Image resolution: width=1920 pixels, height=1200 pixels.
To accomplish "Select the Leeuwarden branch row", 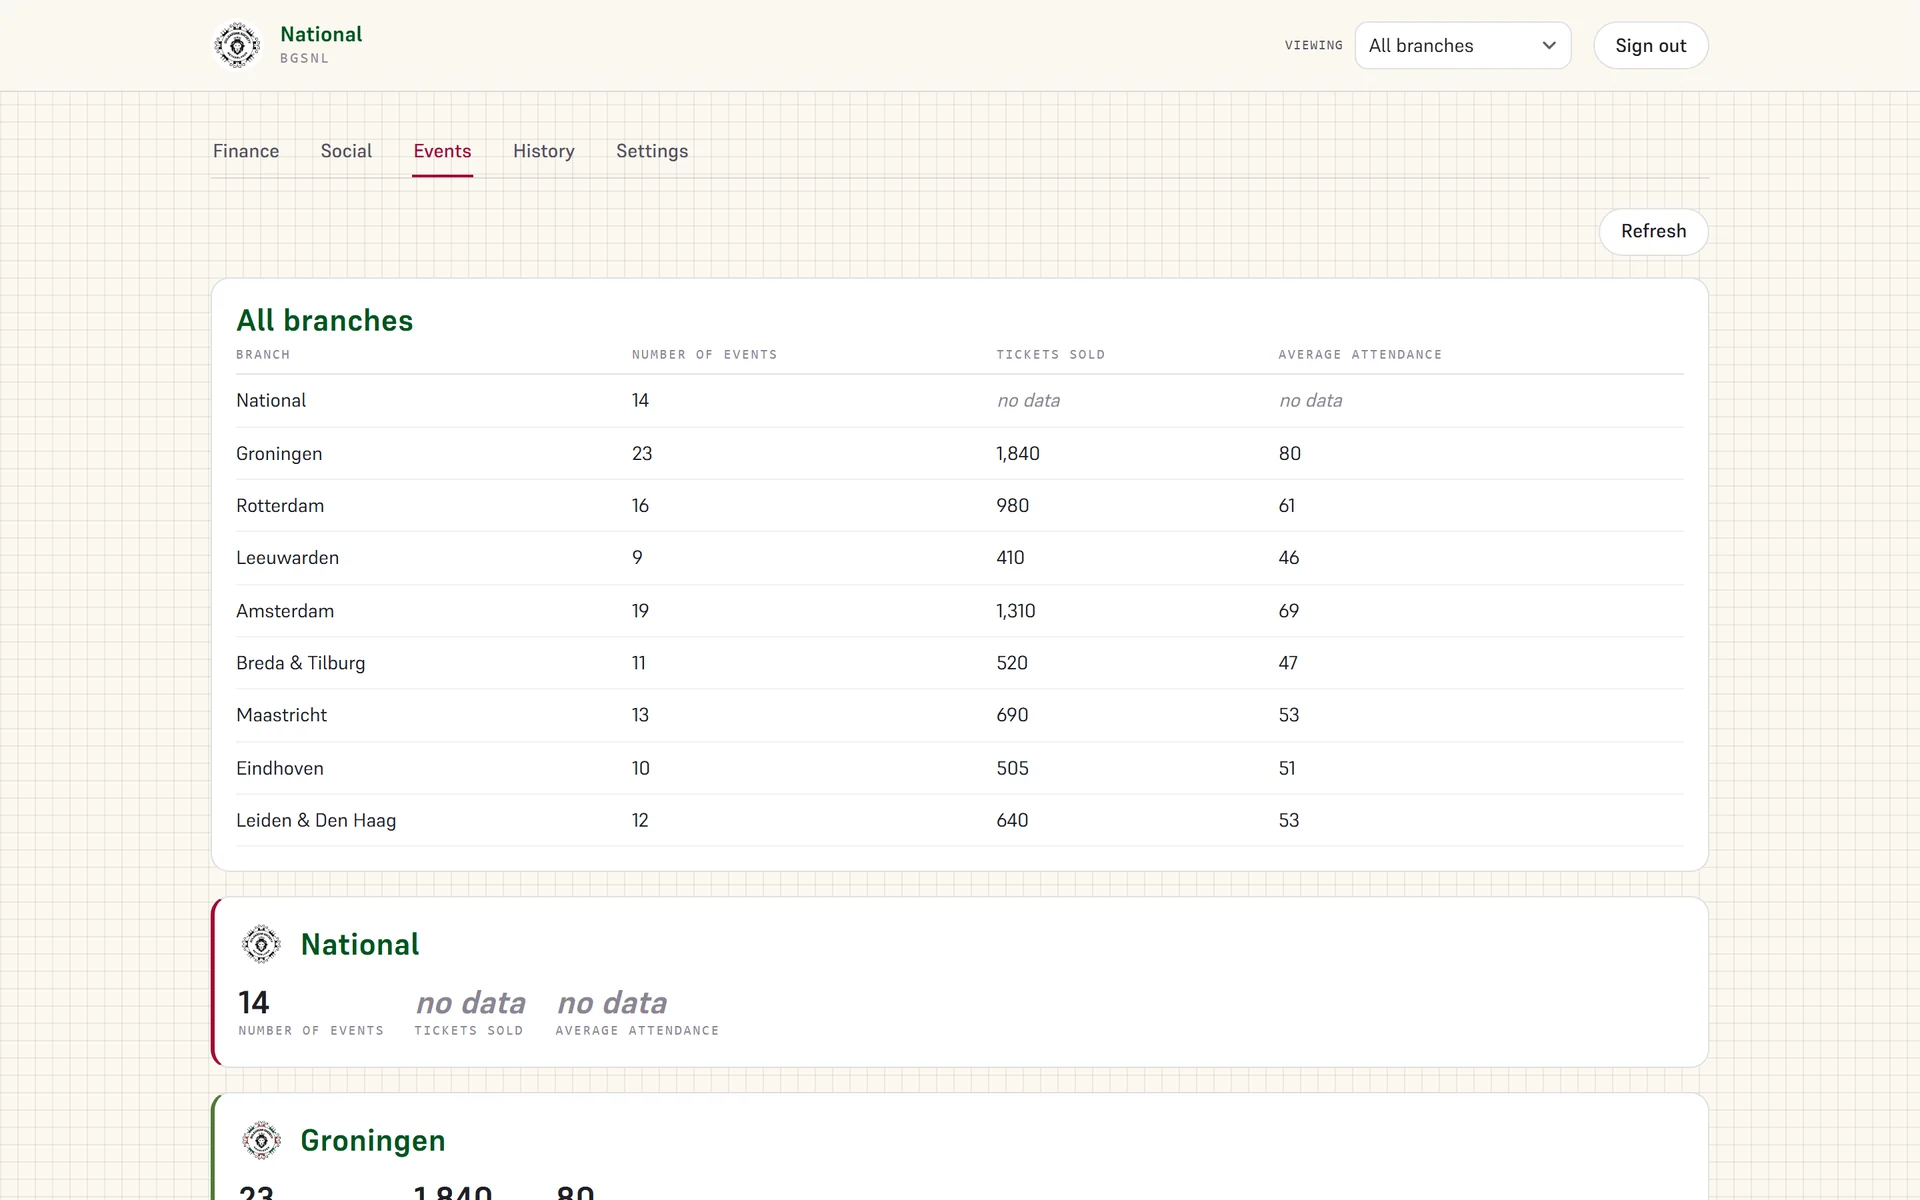I will coord(960,558).
